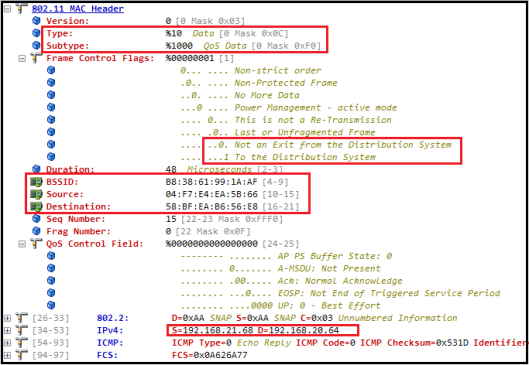Click the 'To the Distribution System' text

(305, 157)
